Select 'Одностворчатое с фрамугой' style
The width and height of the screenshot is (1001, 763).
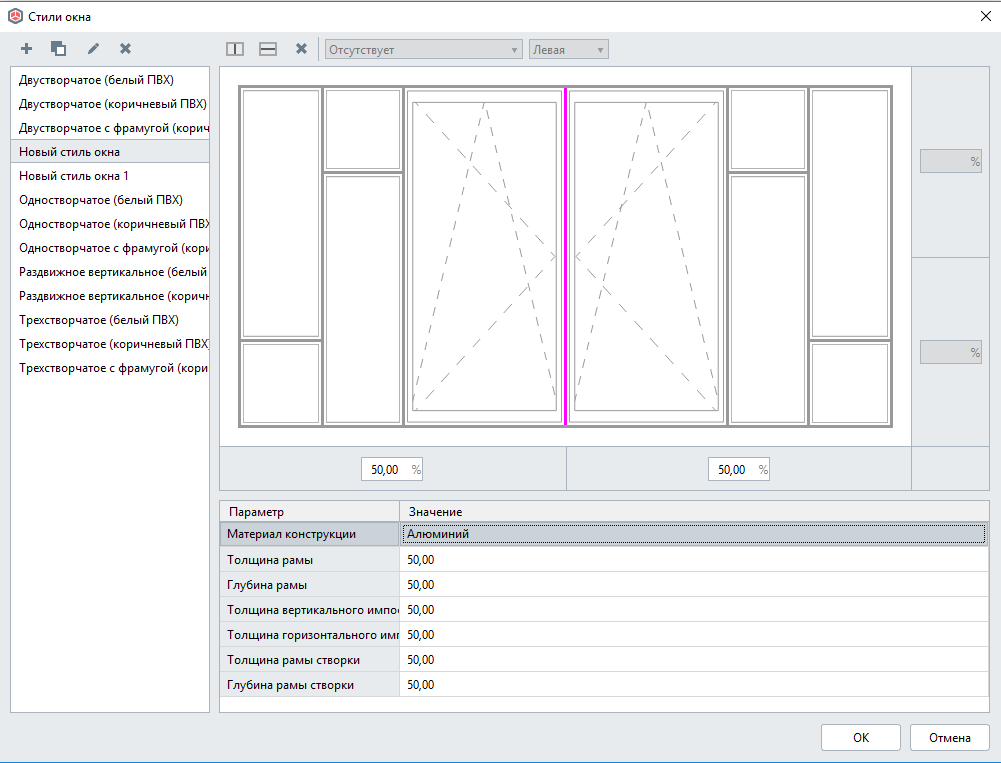[x=110, y=248]
